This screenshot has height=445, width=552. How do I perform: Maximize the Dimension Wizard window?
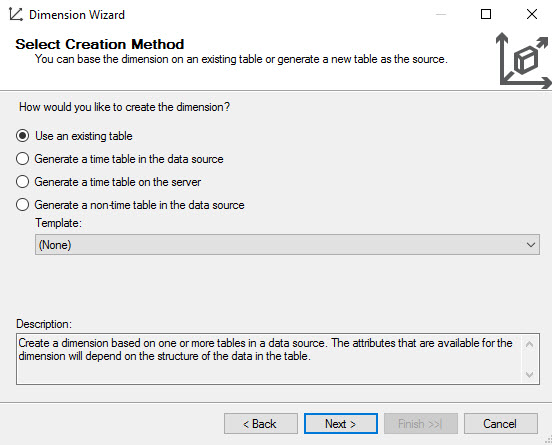[486, 14]
